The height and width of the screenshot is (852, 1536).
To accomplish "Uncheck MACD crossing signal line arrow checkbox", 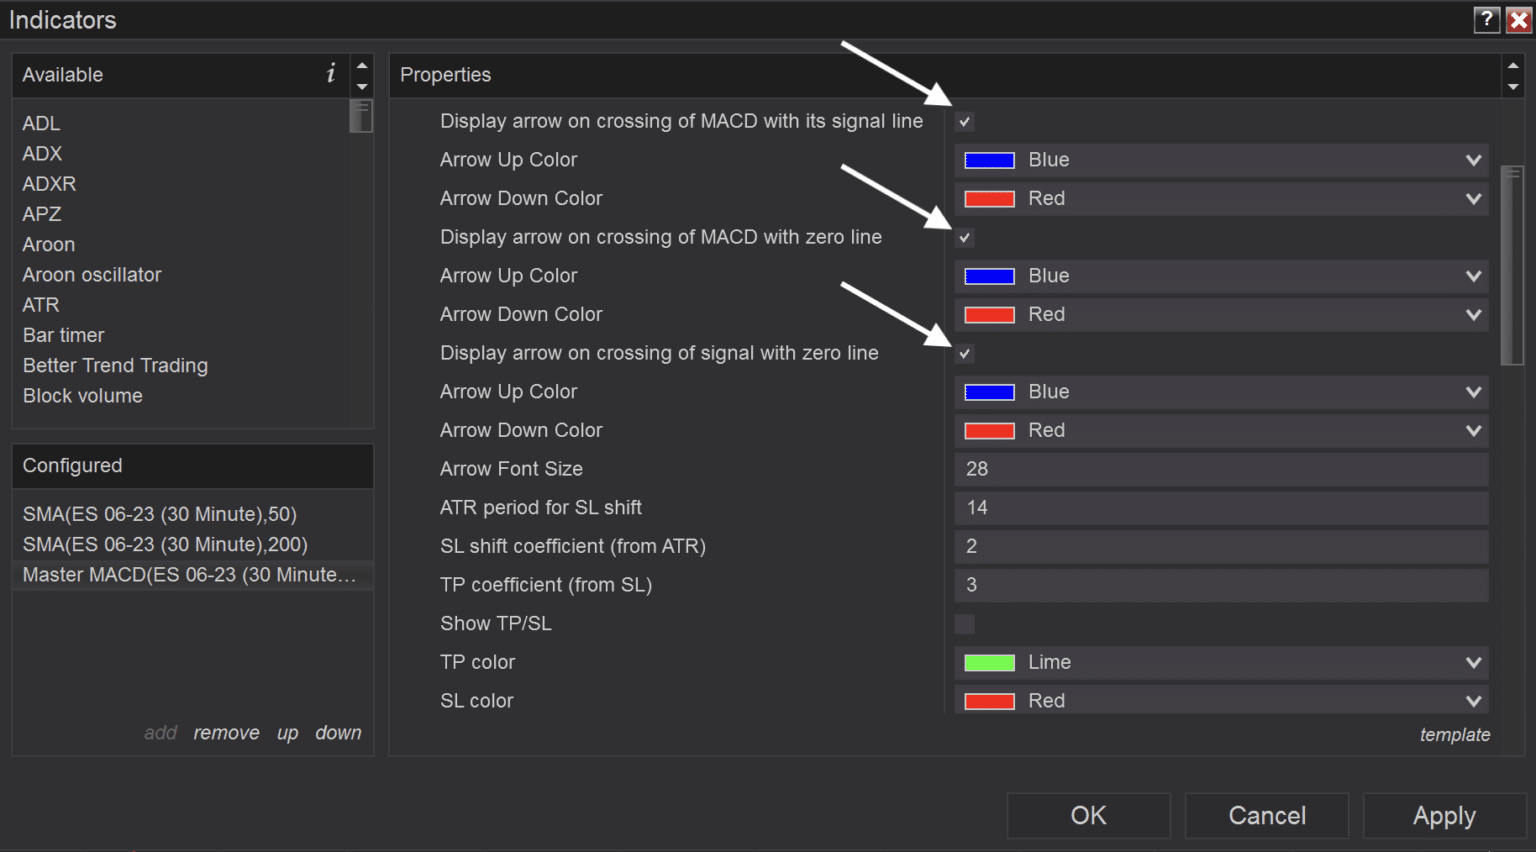I will pyautogui.click(x=964, y=122).
